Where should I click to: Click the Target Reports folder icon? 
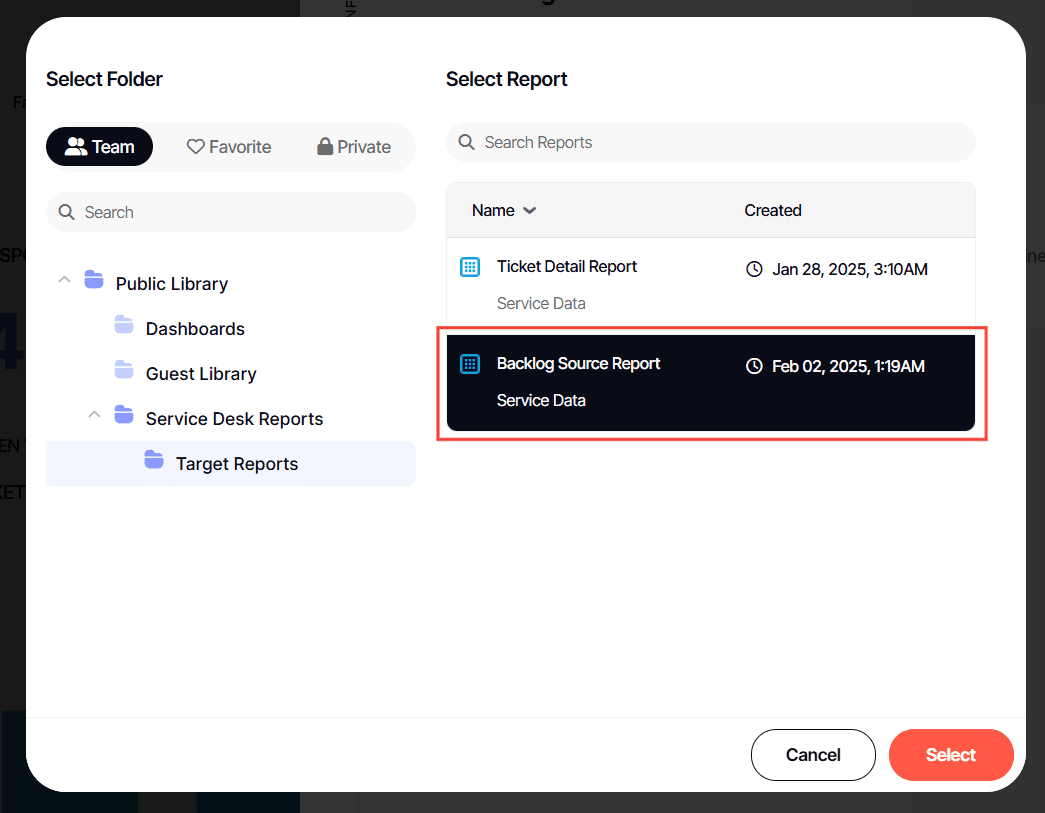(x=154, y=460)
